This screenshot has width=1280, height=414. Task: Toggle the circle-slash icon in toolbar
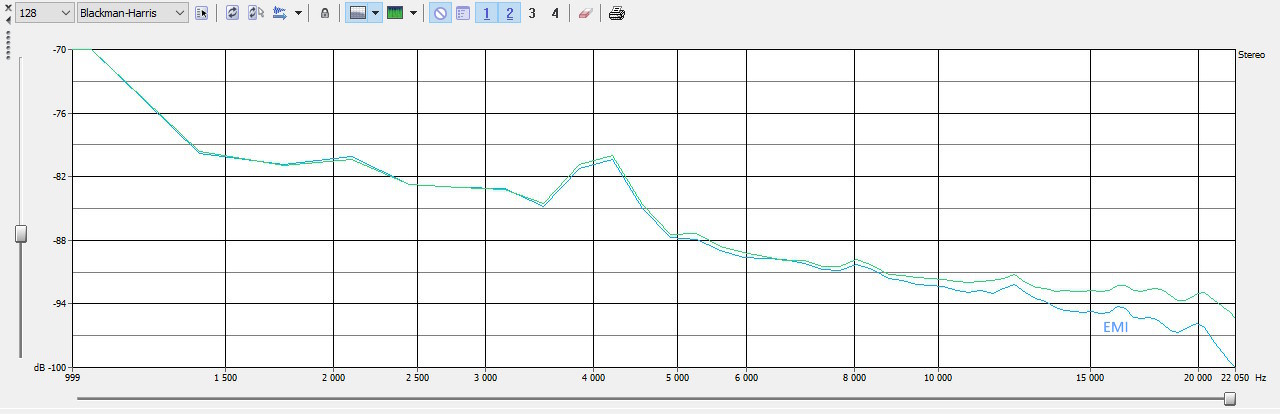coord(440,13)
